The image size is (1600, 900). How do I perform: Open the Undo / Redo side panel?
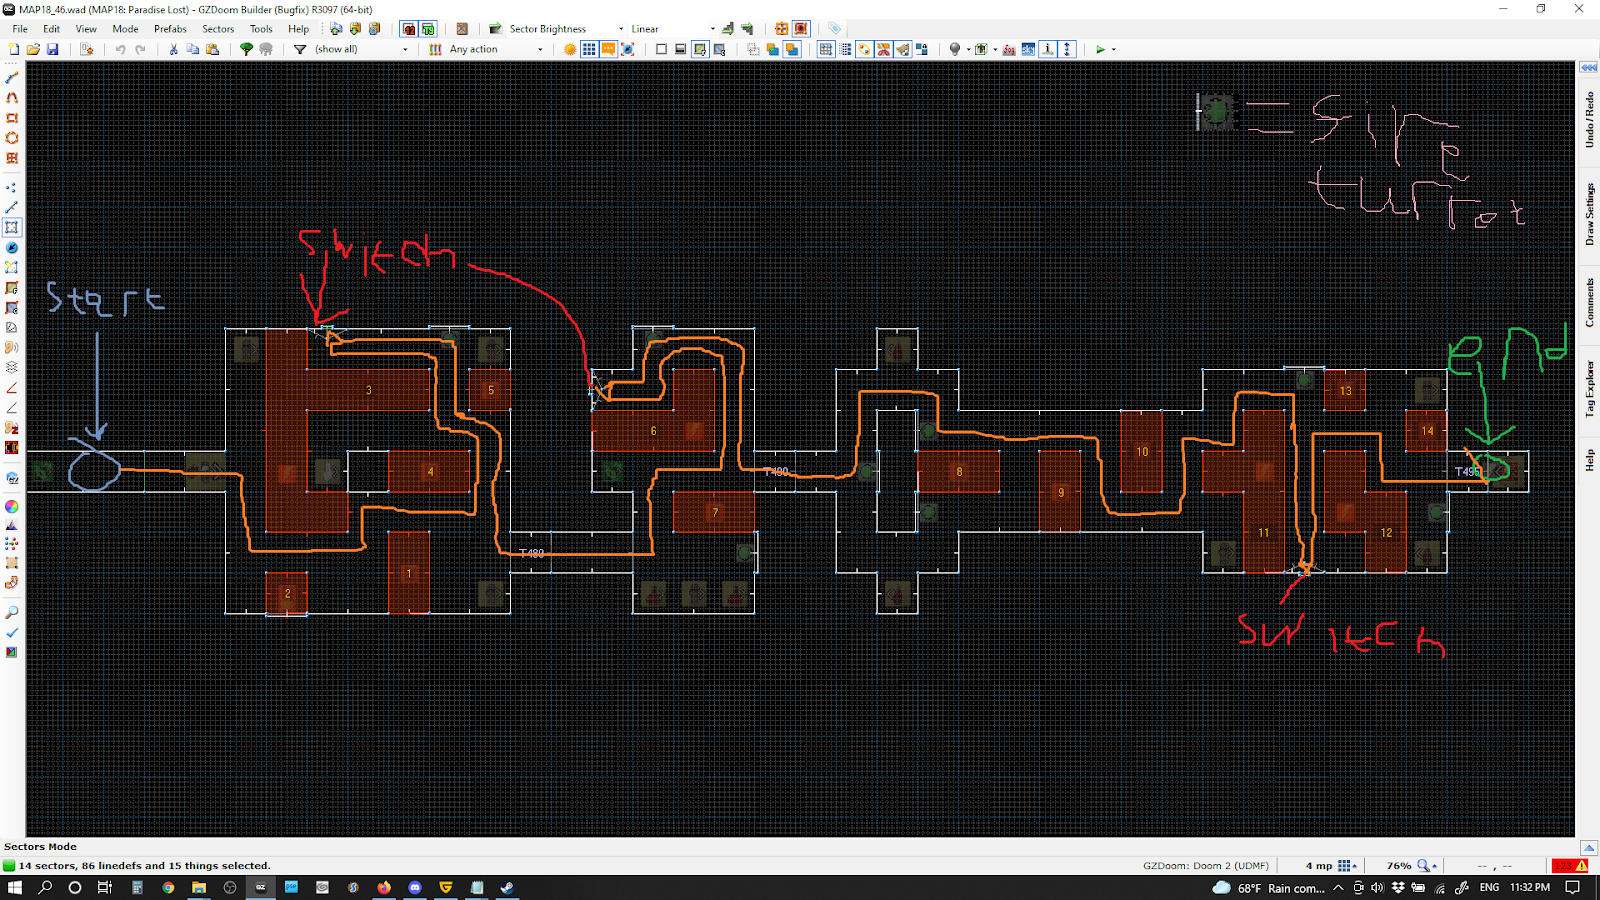[x=1589, y=119]
